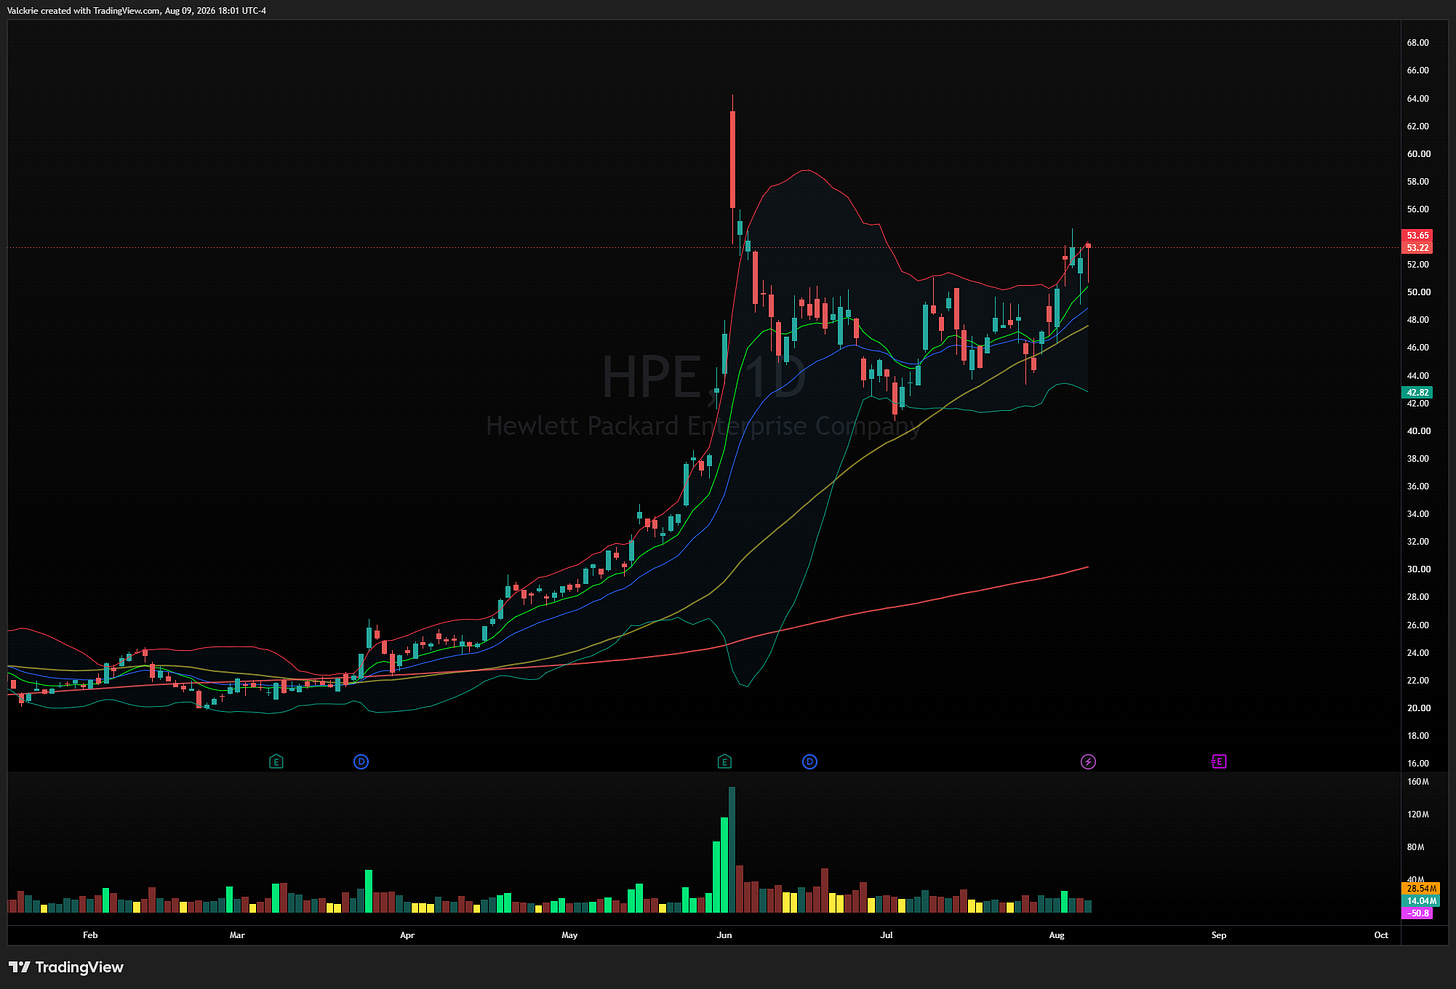Image resolution: width=1456 pixels, height=989 pixels.
Task: Select the Oct label on time axis
Action: coord(1381,936)
